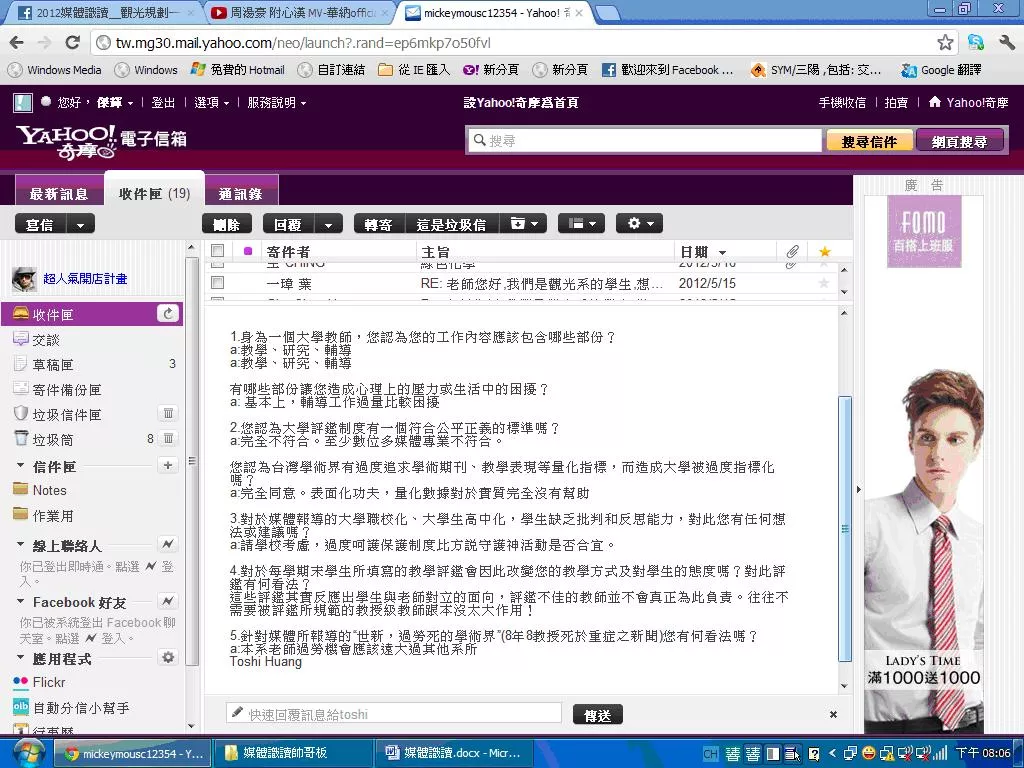Viewport: 1024px width, 768px height.
Task: Refresh the inbox via the circular arrow
Action: [x=168, y=314]
